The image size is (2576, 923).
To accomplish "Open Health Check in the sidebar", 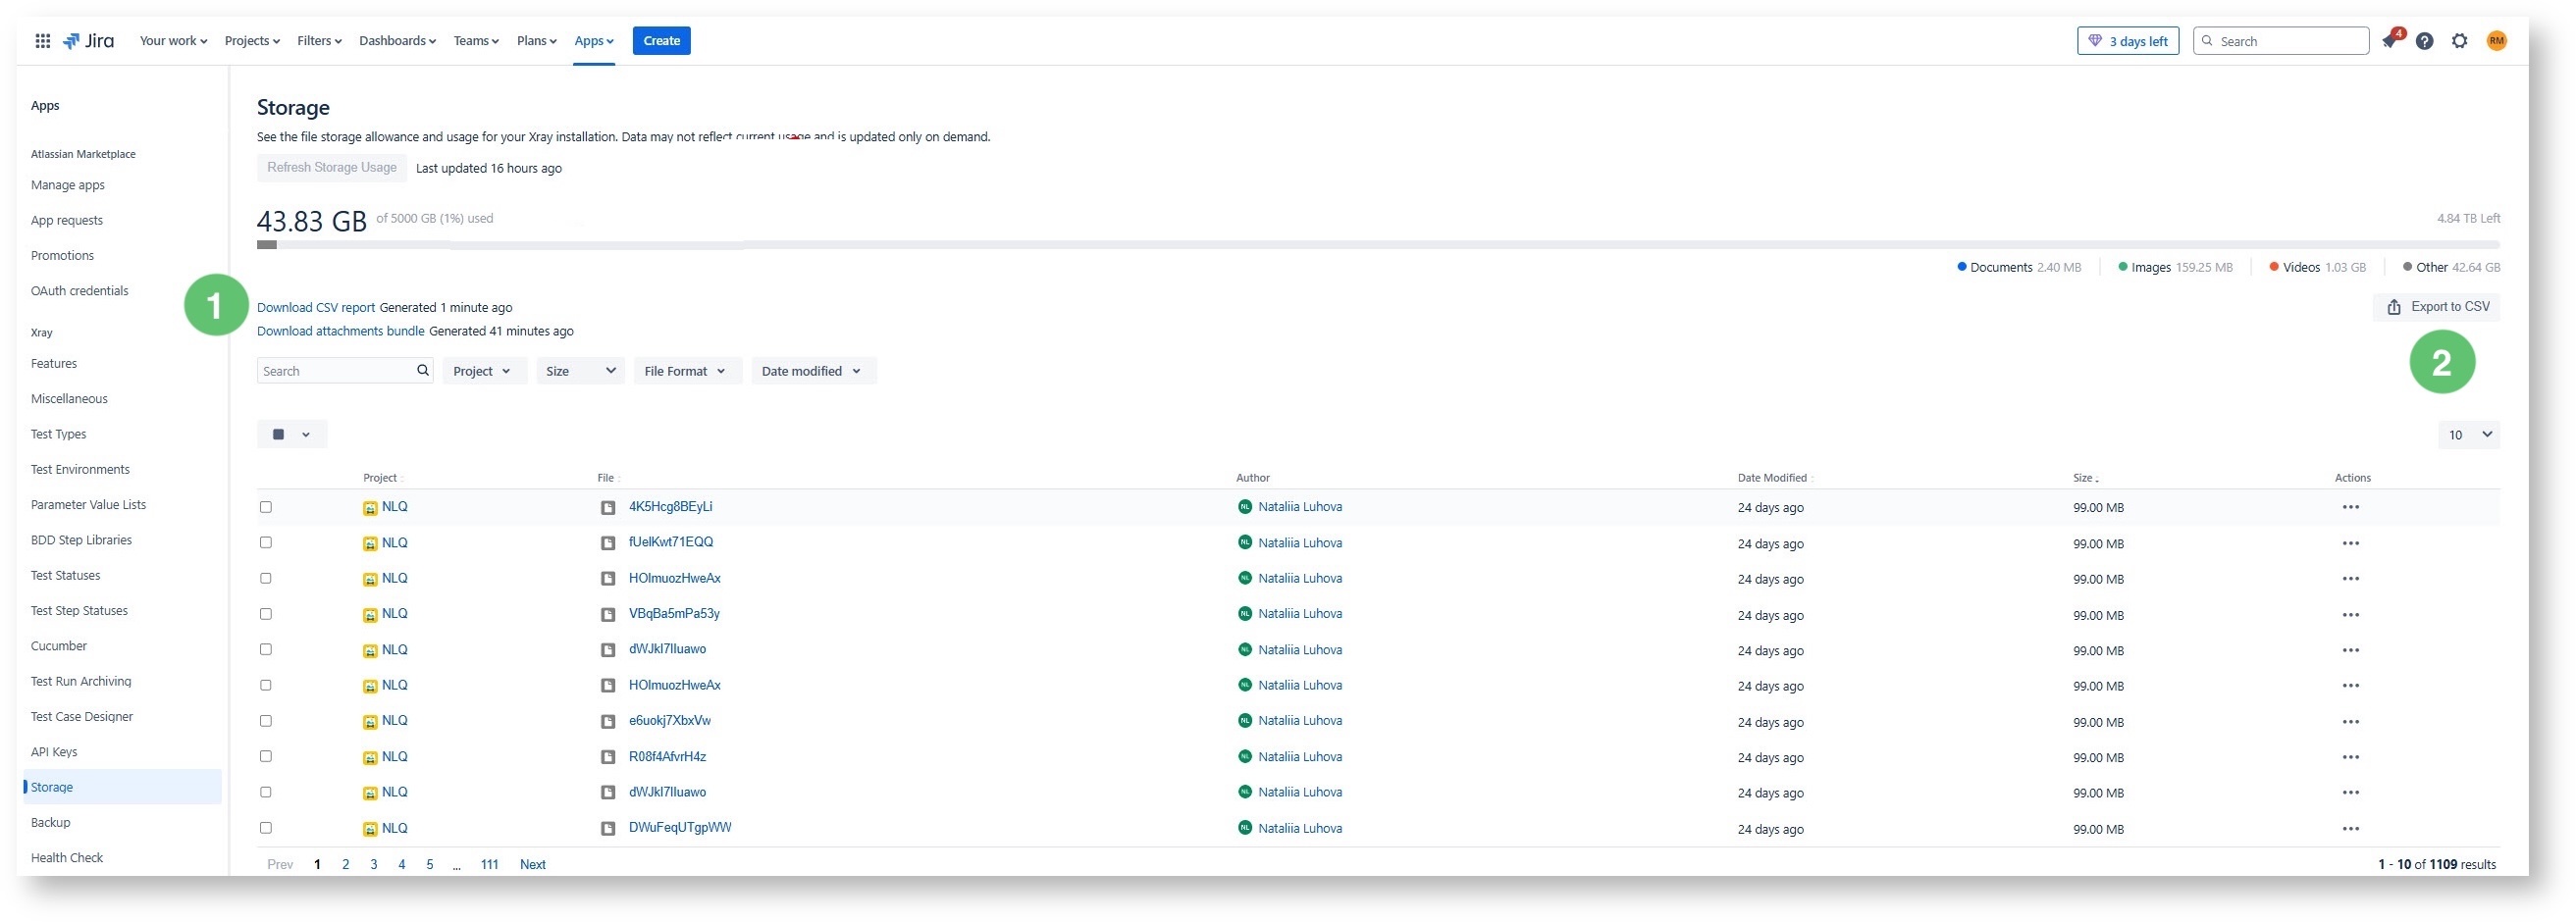I will pyautogui.click(x=67, y=858).
